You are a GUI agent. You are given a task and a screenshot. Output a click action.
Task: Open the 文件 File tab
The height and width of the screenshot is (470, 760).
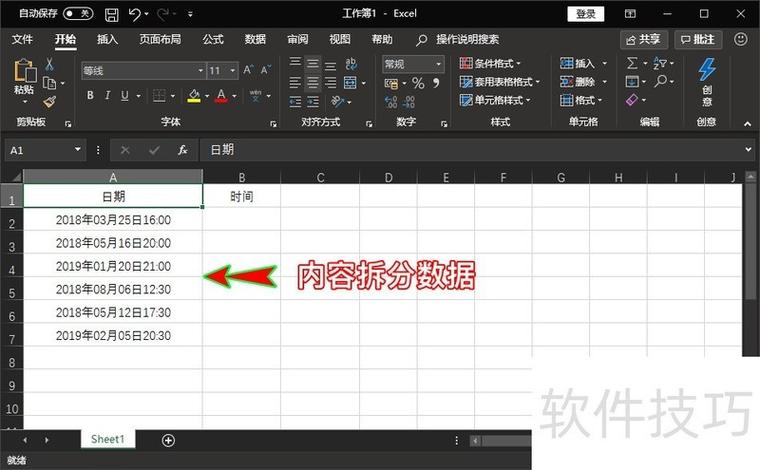[x=22, y=39]
